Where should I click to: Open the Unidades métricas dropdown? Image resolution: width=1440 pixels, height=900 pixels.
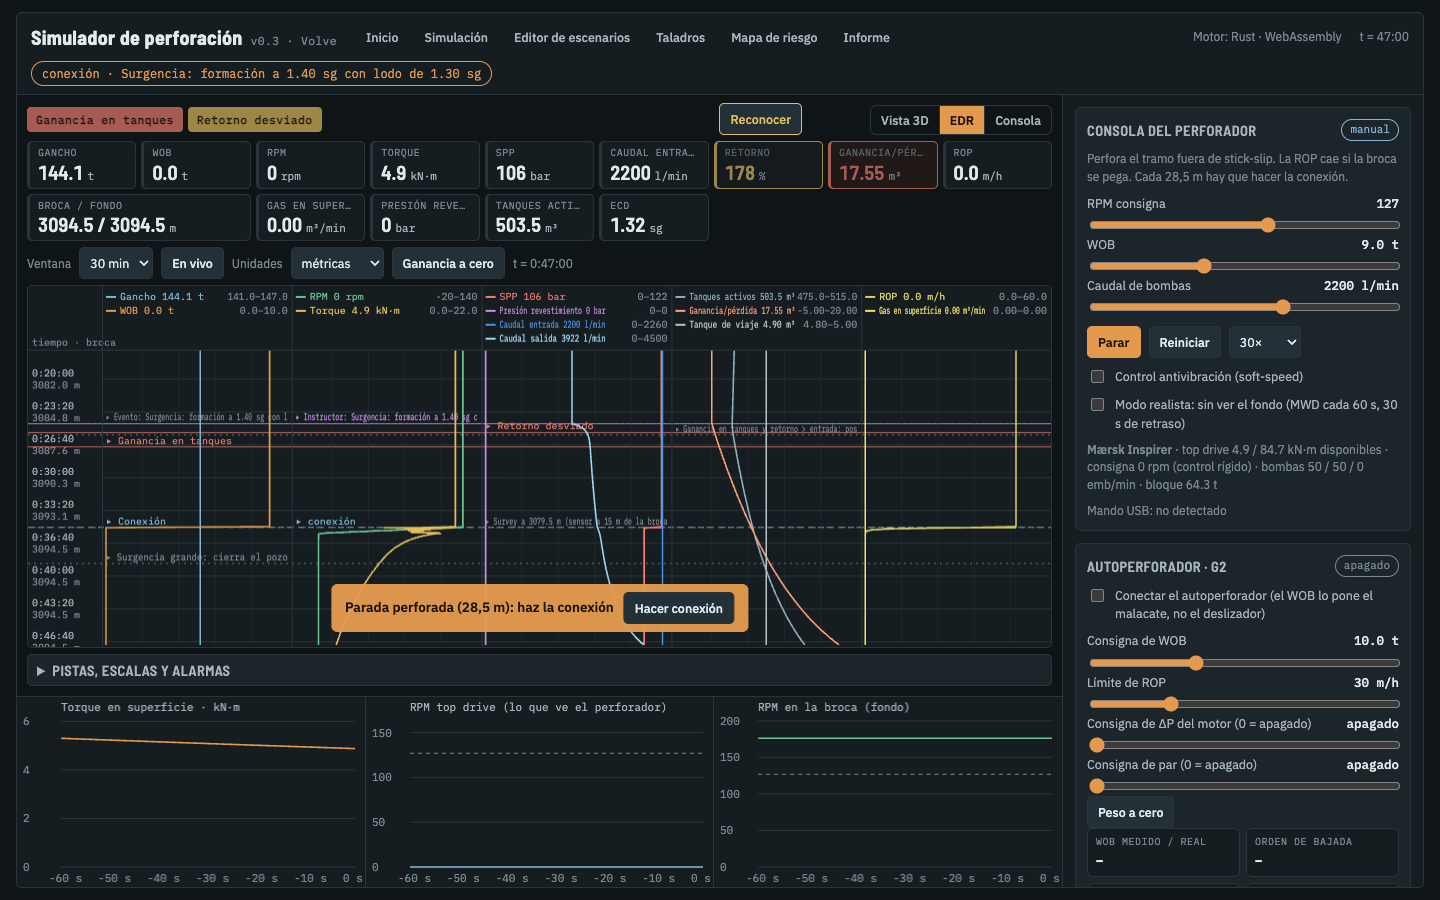point(337,264)
